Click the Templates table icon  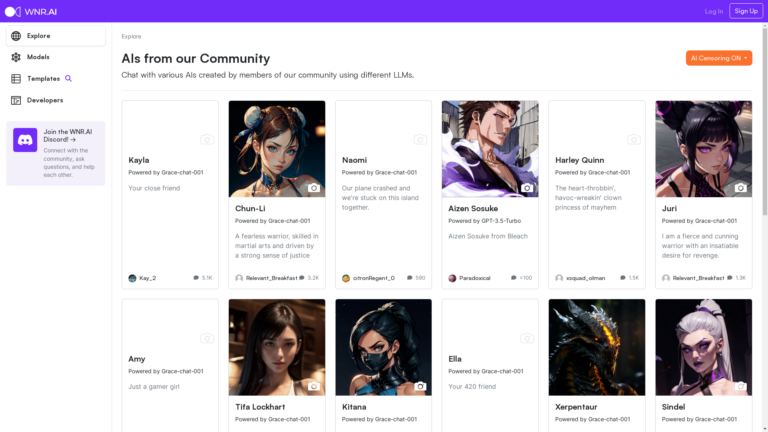click(x=16, y=79)
